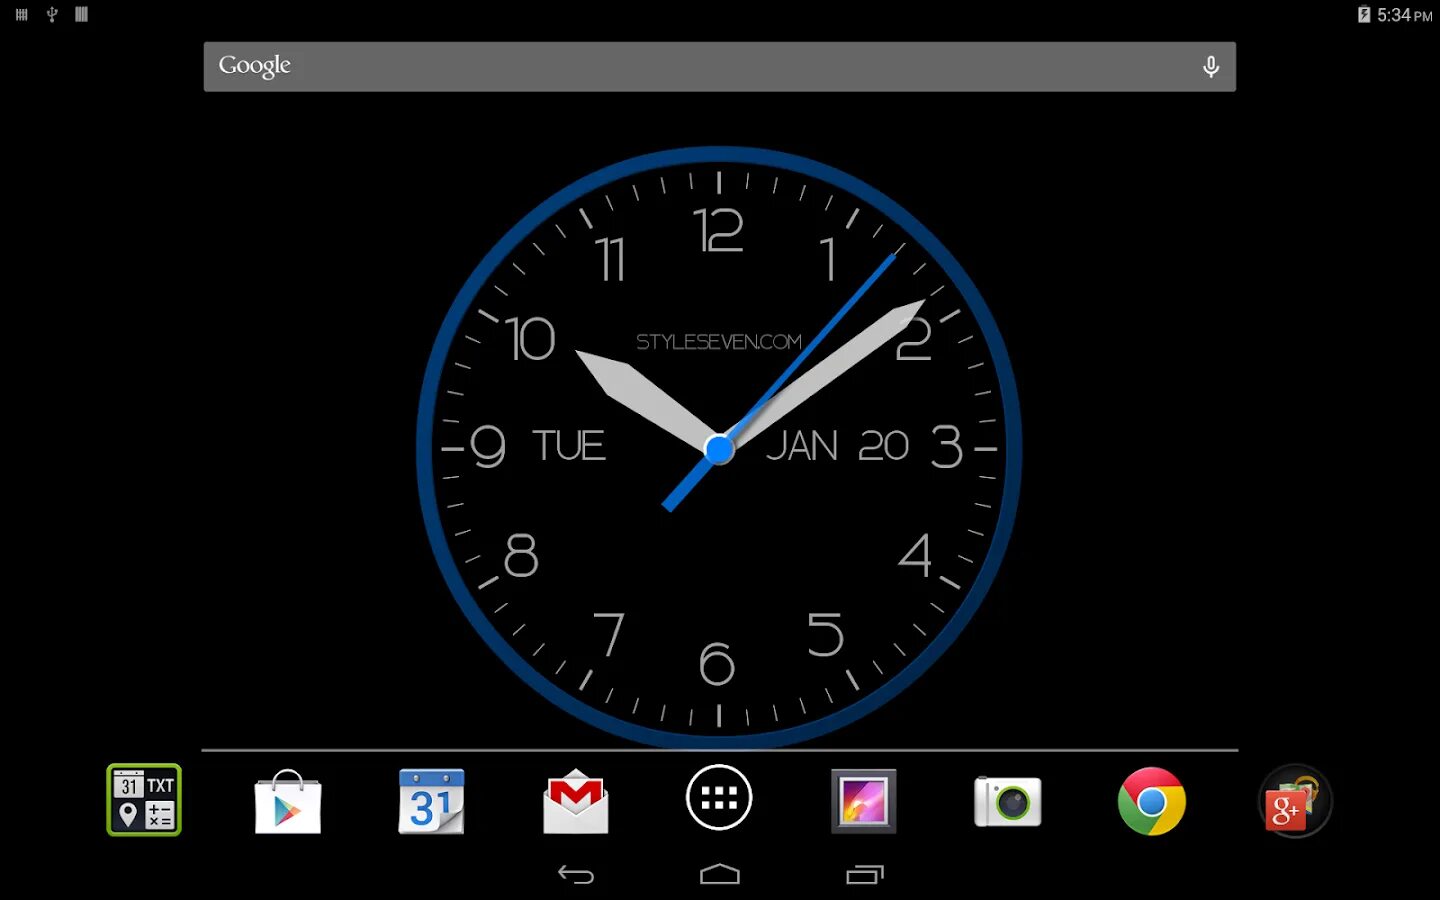
Task: Start voice search with the microphone
Action: click(x=1211, y=67)
